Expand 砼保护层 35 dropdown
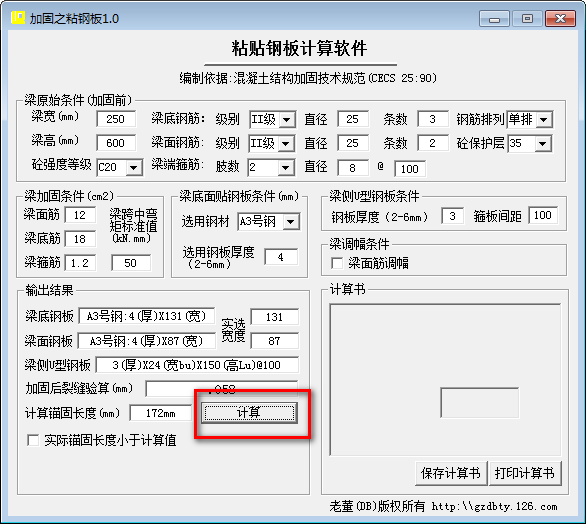Image resolution: width=586 pixels, height=524 pixels. tap(543, 144)
